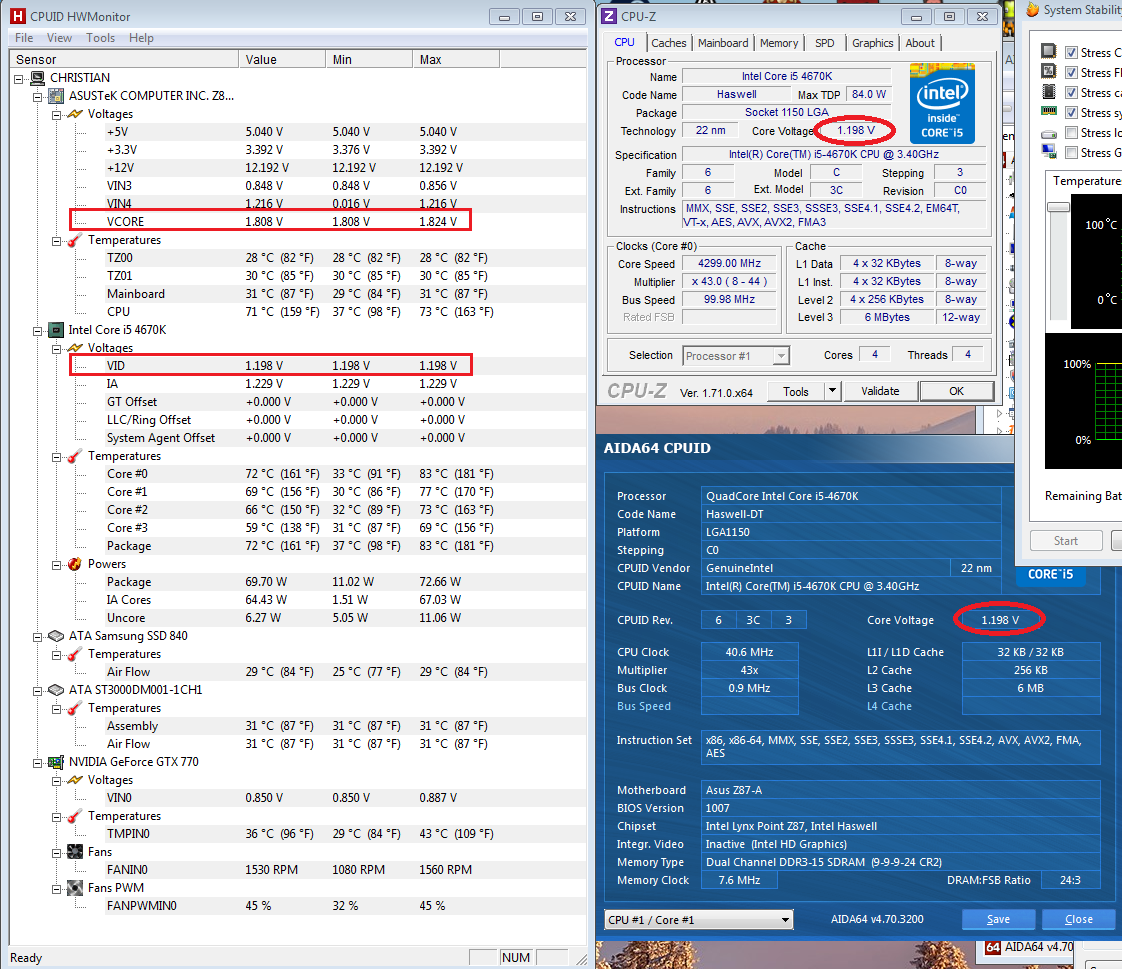This screenshot has height=969, width=1122.
Task: Collapse the CHRISTIAN root tree node
Action: tap(19, 79)
